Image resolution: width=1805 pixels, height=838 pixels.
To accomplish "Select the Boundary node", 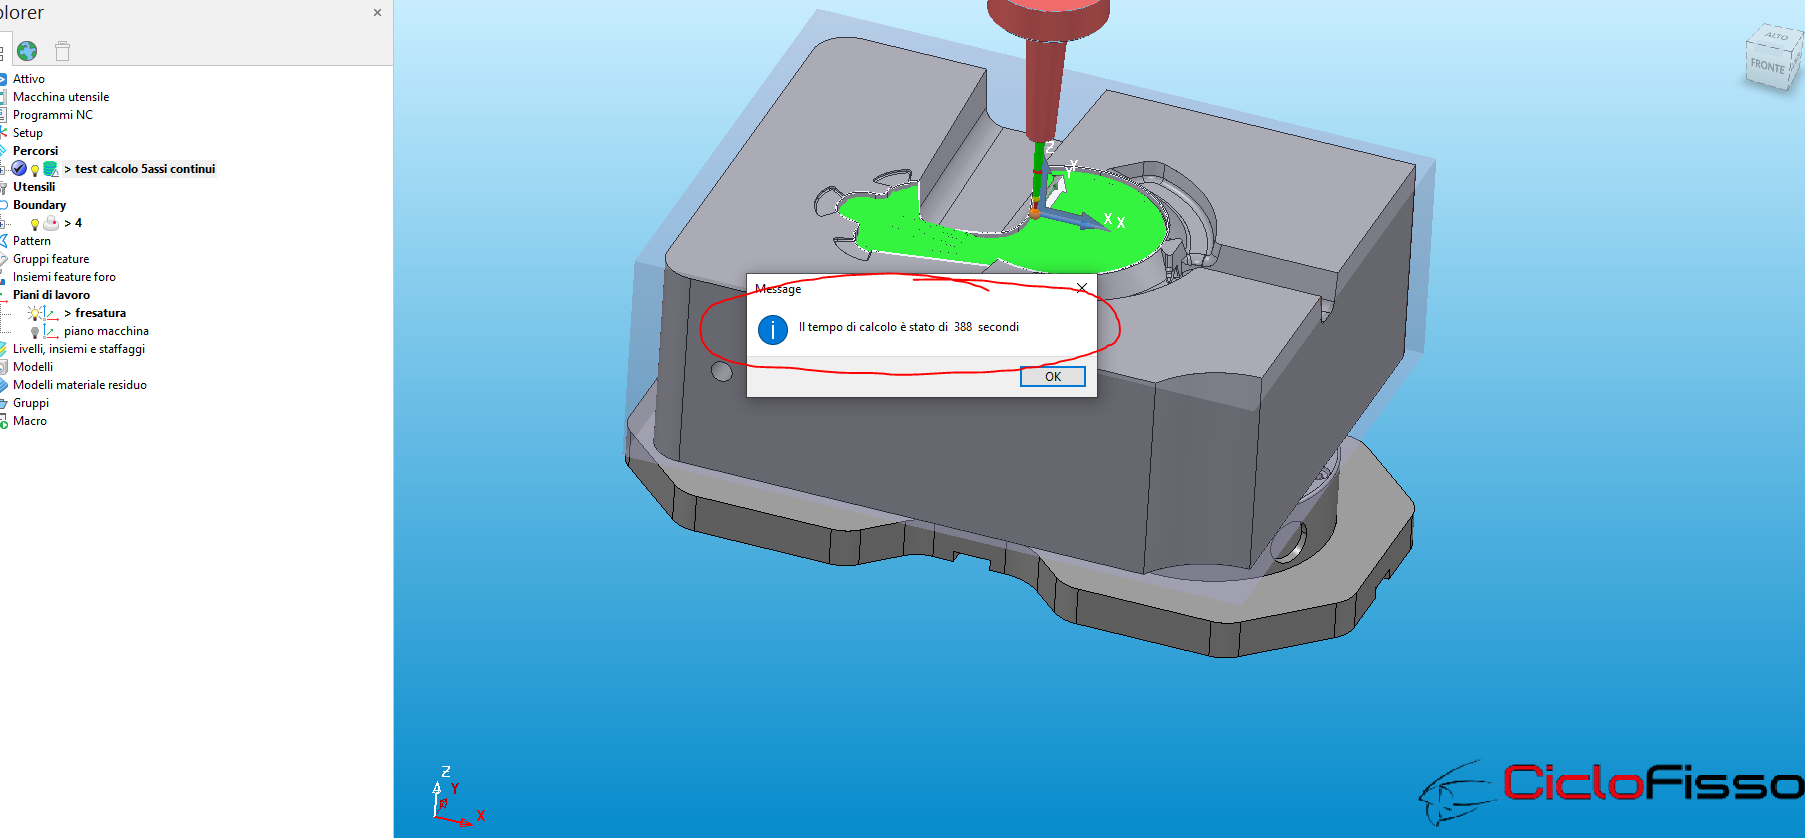I will (x=39, y=205).
